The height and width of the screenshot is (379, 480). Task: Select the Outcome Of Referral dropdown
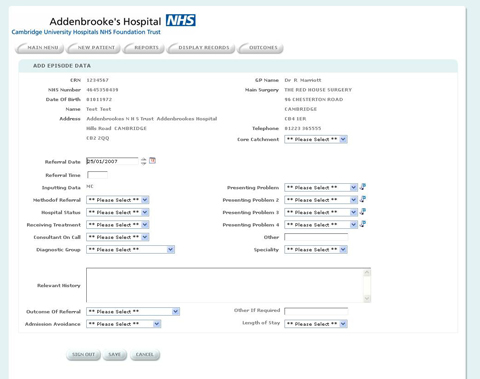pyautogui.click(x=133, y=312)
